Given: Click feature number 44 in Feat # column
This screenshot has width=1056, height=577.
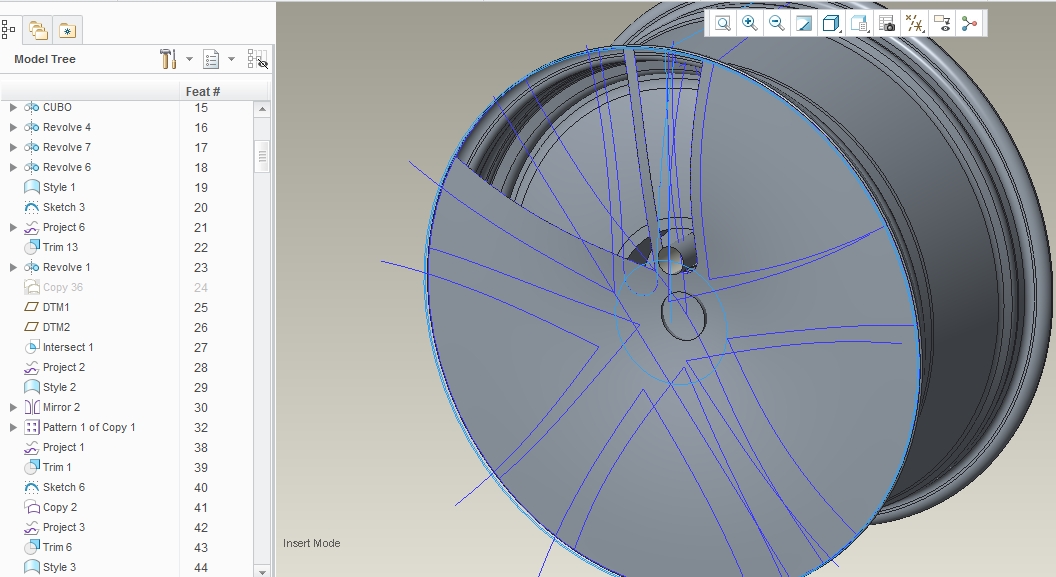Looking at the screenshot, I should tap(201, 568).
